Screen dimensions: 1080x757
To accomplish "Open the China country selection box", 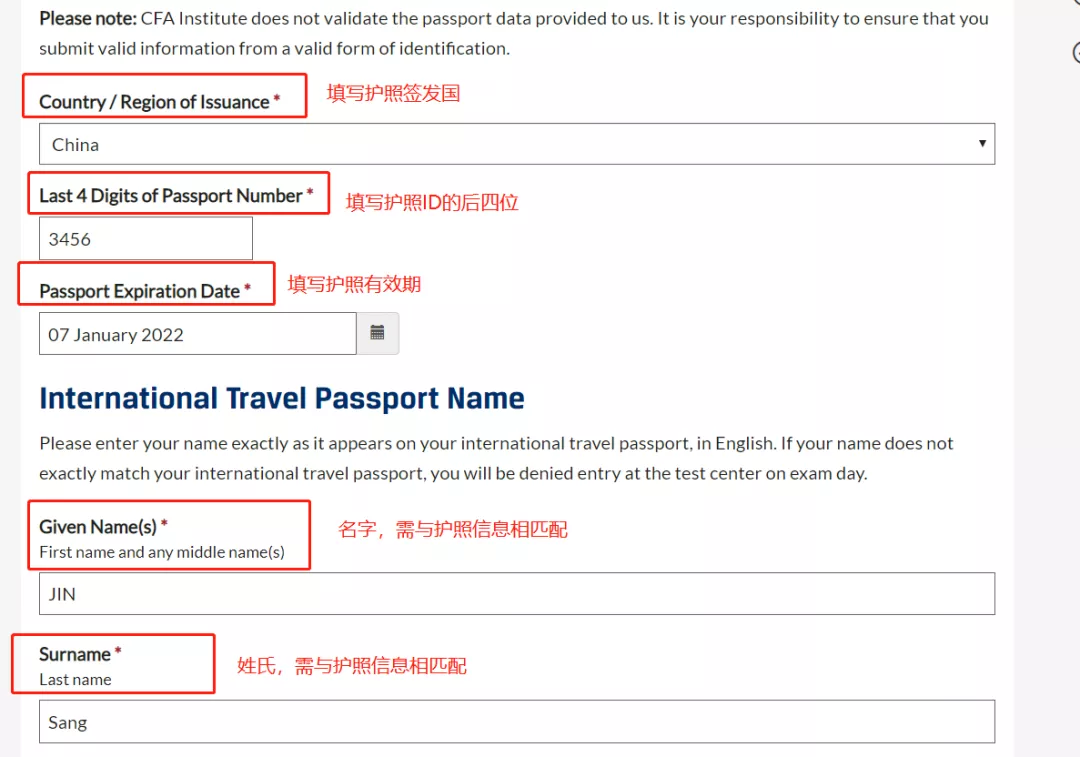I will [x=517, y=144].
